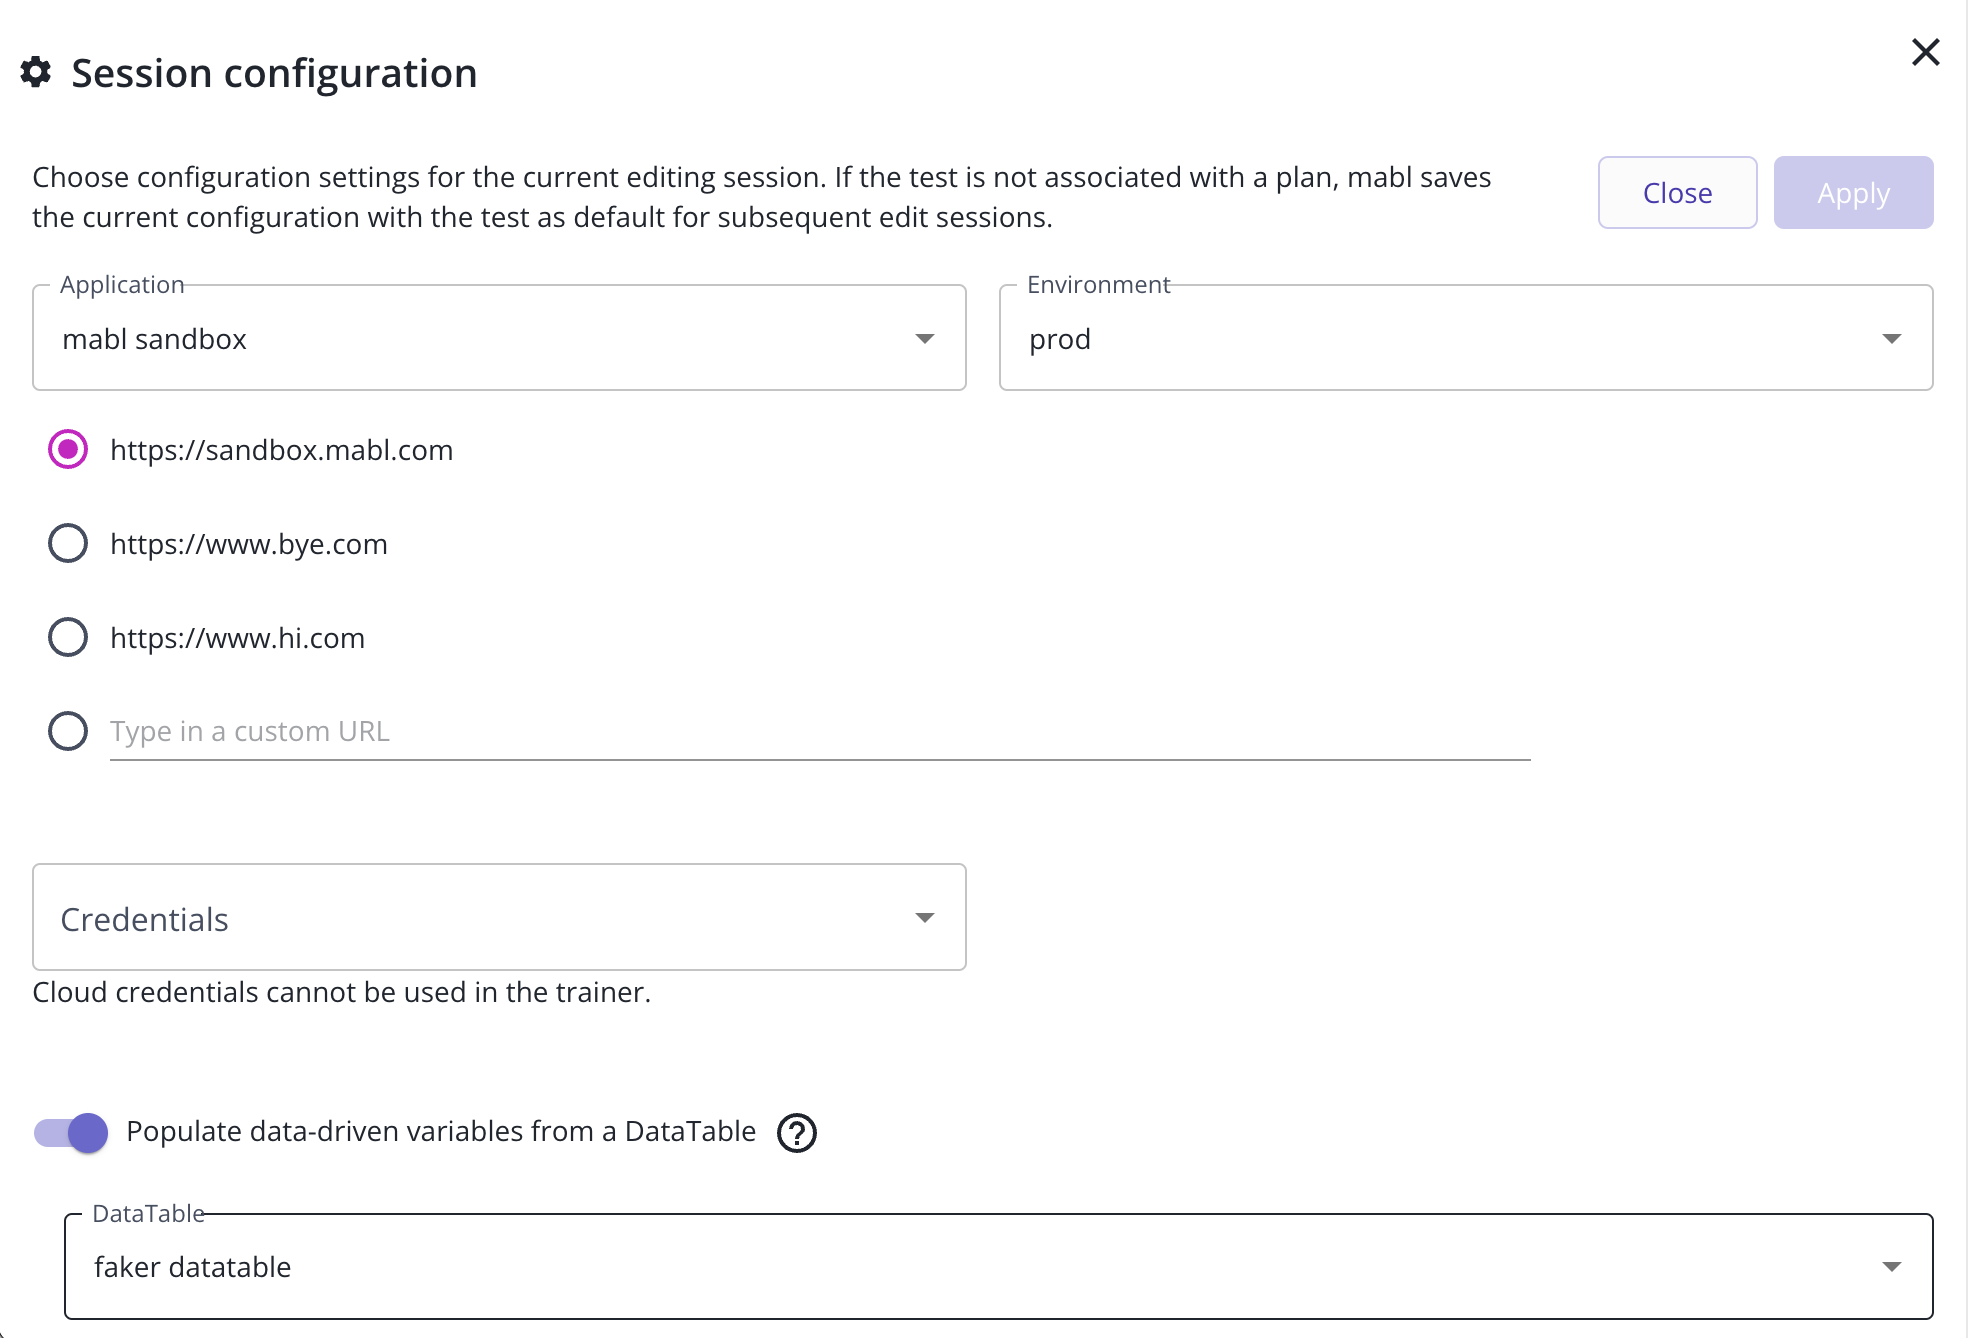
Task: Click the https://www.bye.com label text
Action: point(249,544)
